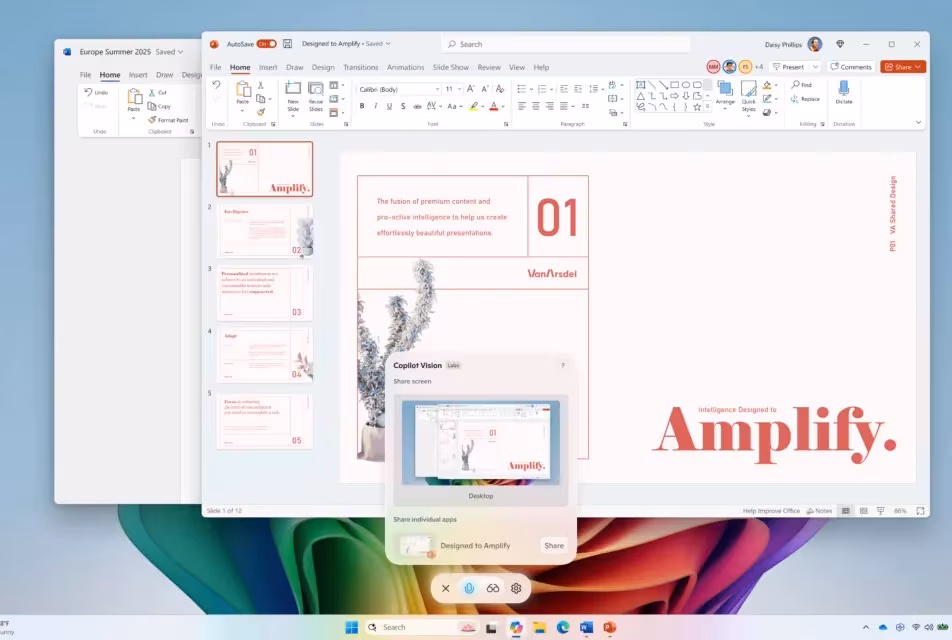Increase the font size
Image resolution: width=952 pixels, height=640 pixels.
471,89
